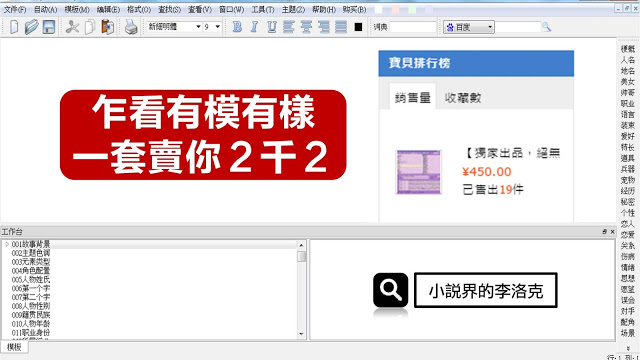Image resolution: width=640 pixels, height=360 pixels.
Task: Select 003元素类型 in the list
Action: (31, 262)
